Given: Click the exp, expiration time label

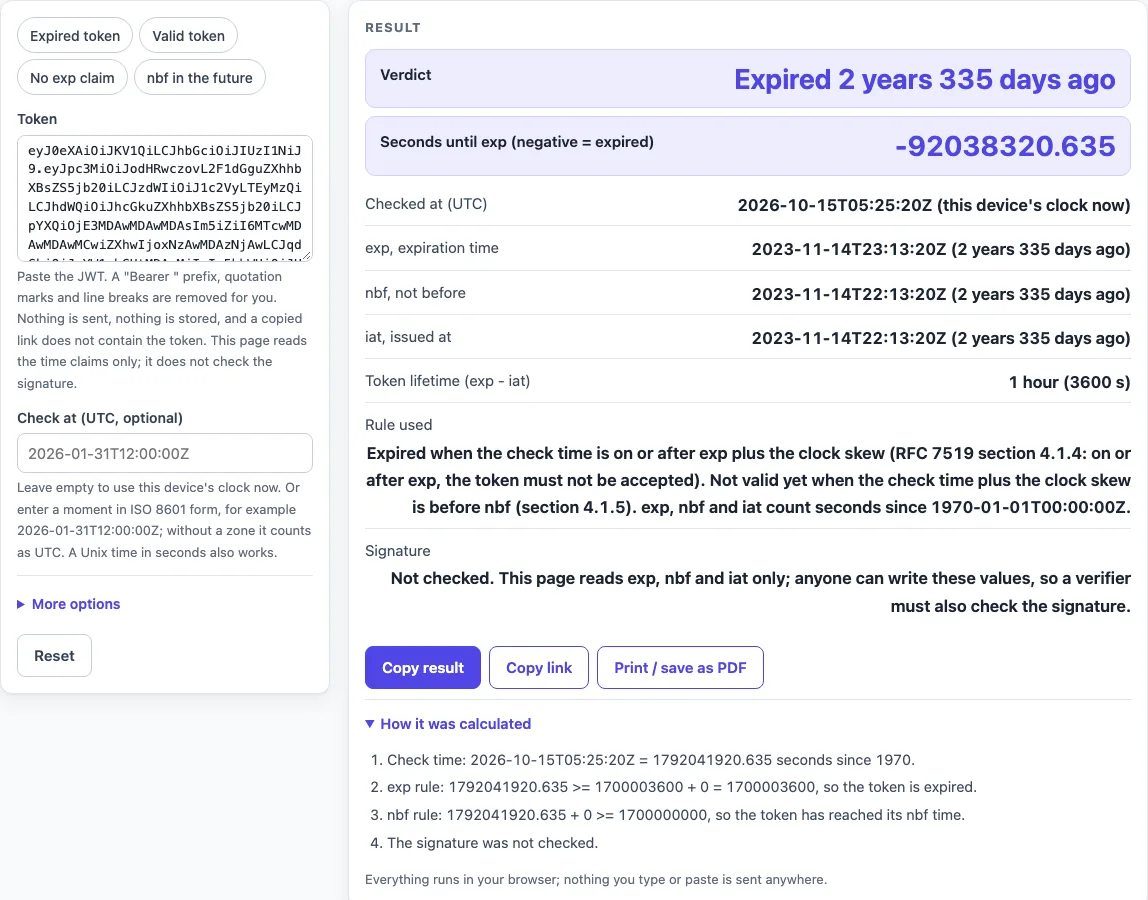Looking at the screenshot, I should 432,248.
